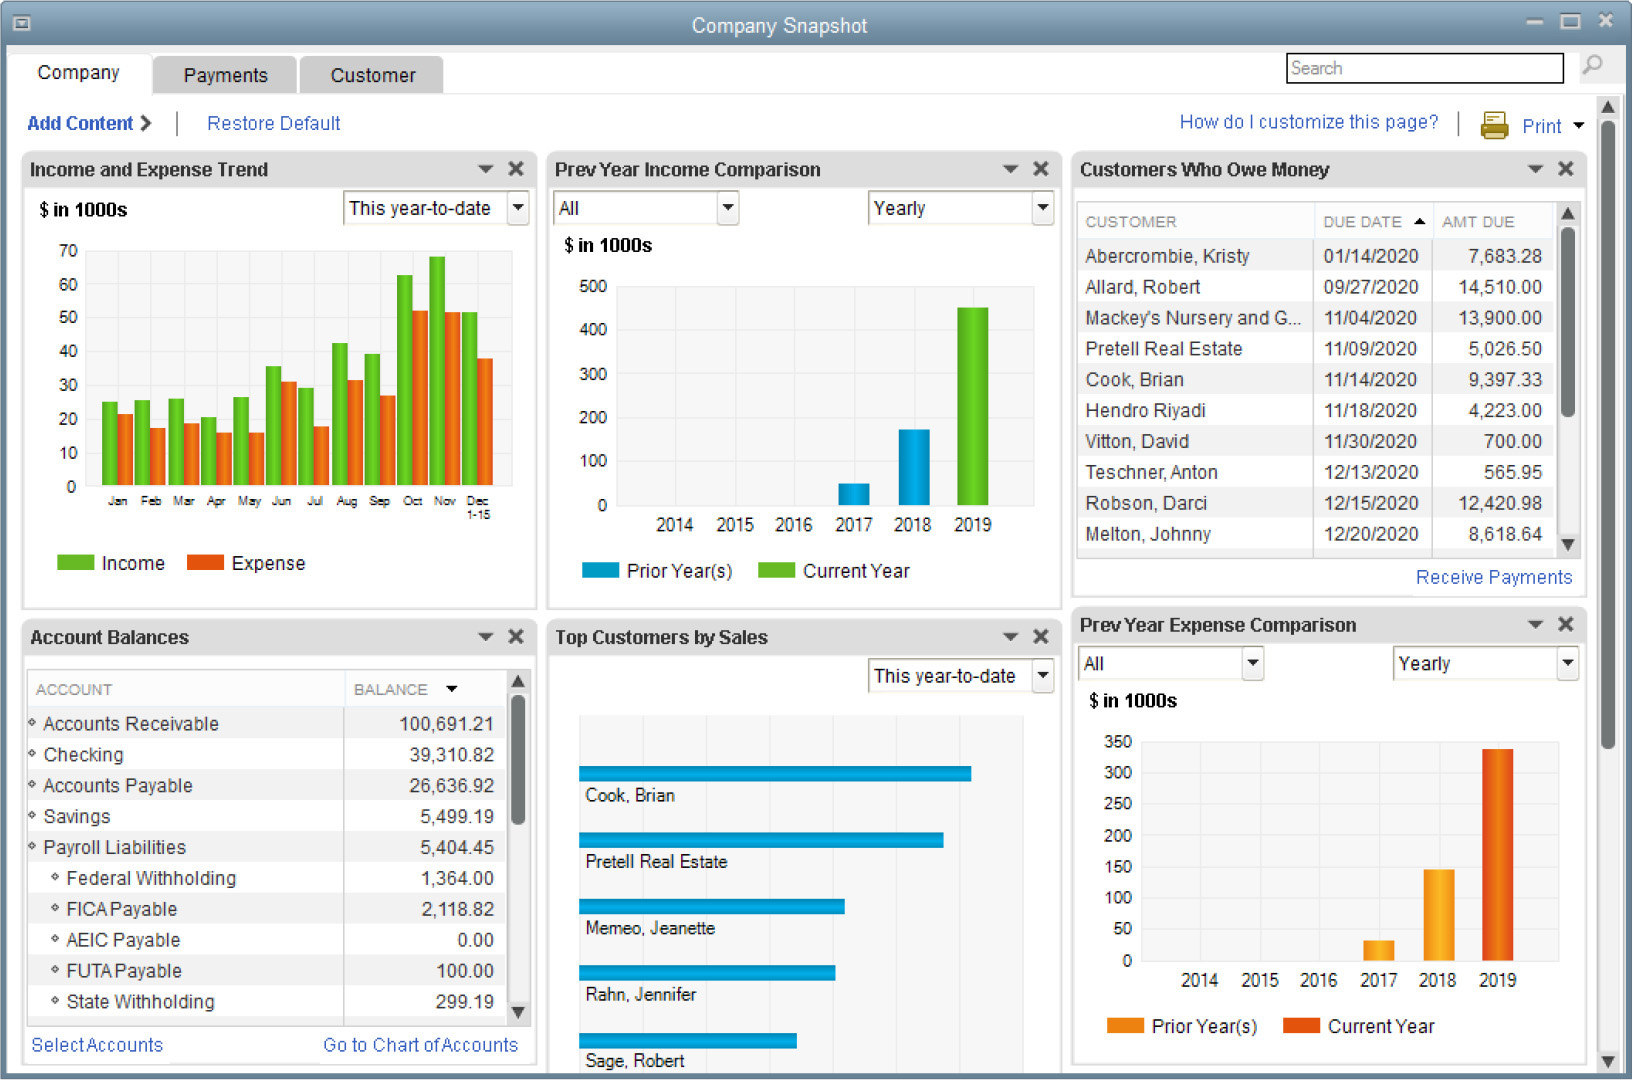Select Pretell Real Estate in owe money list
This screenshot has width=1633, height=1080.
click(1314, 349)
